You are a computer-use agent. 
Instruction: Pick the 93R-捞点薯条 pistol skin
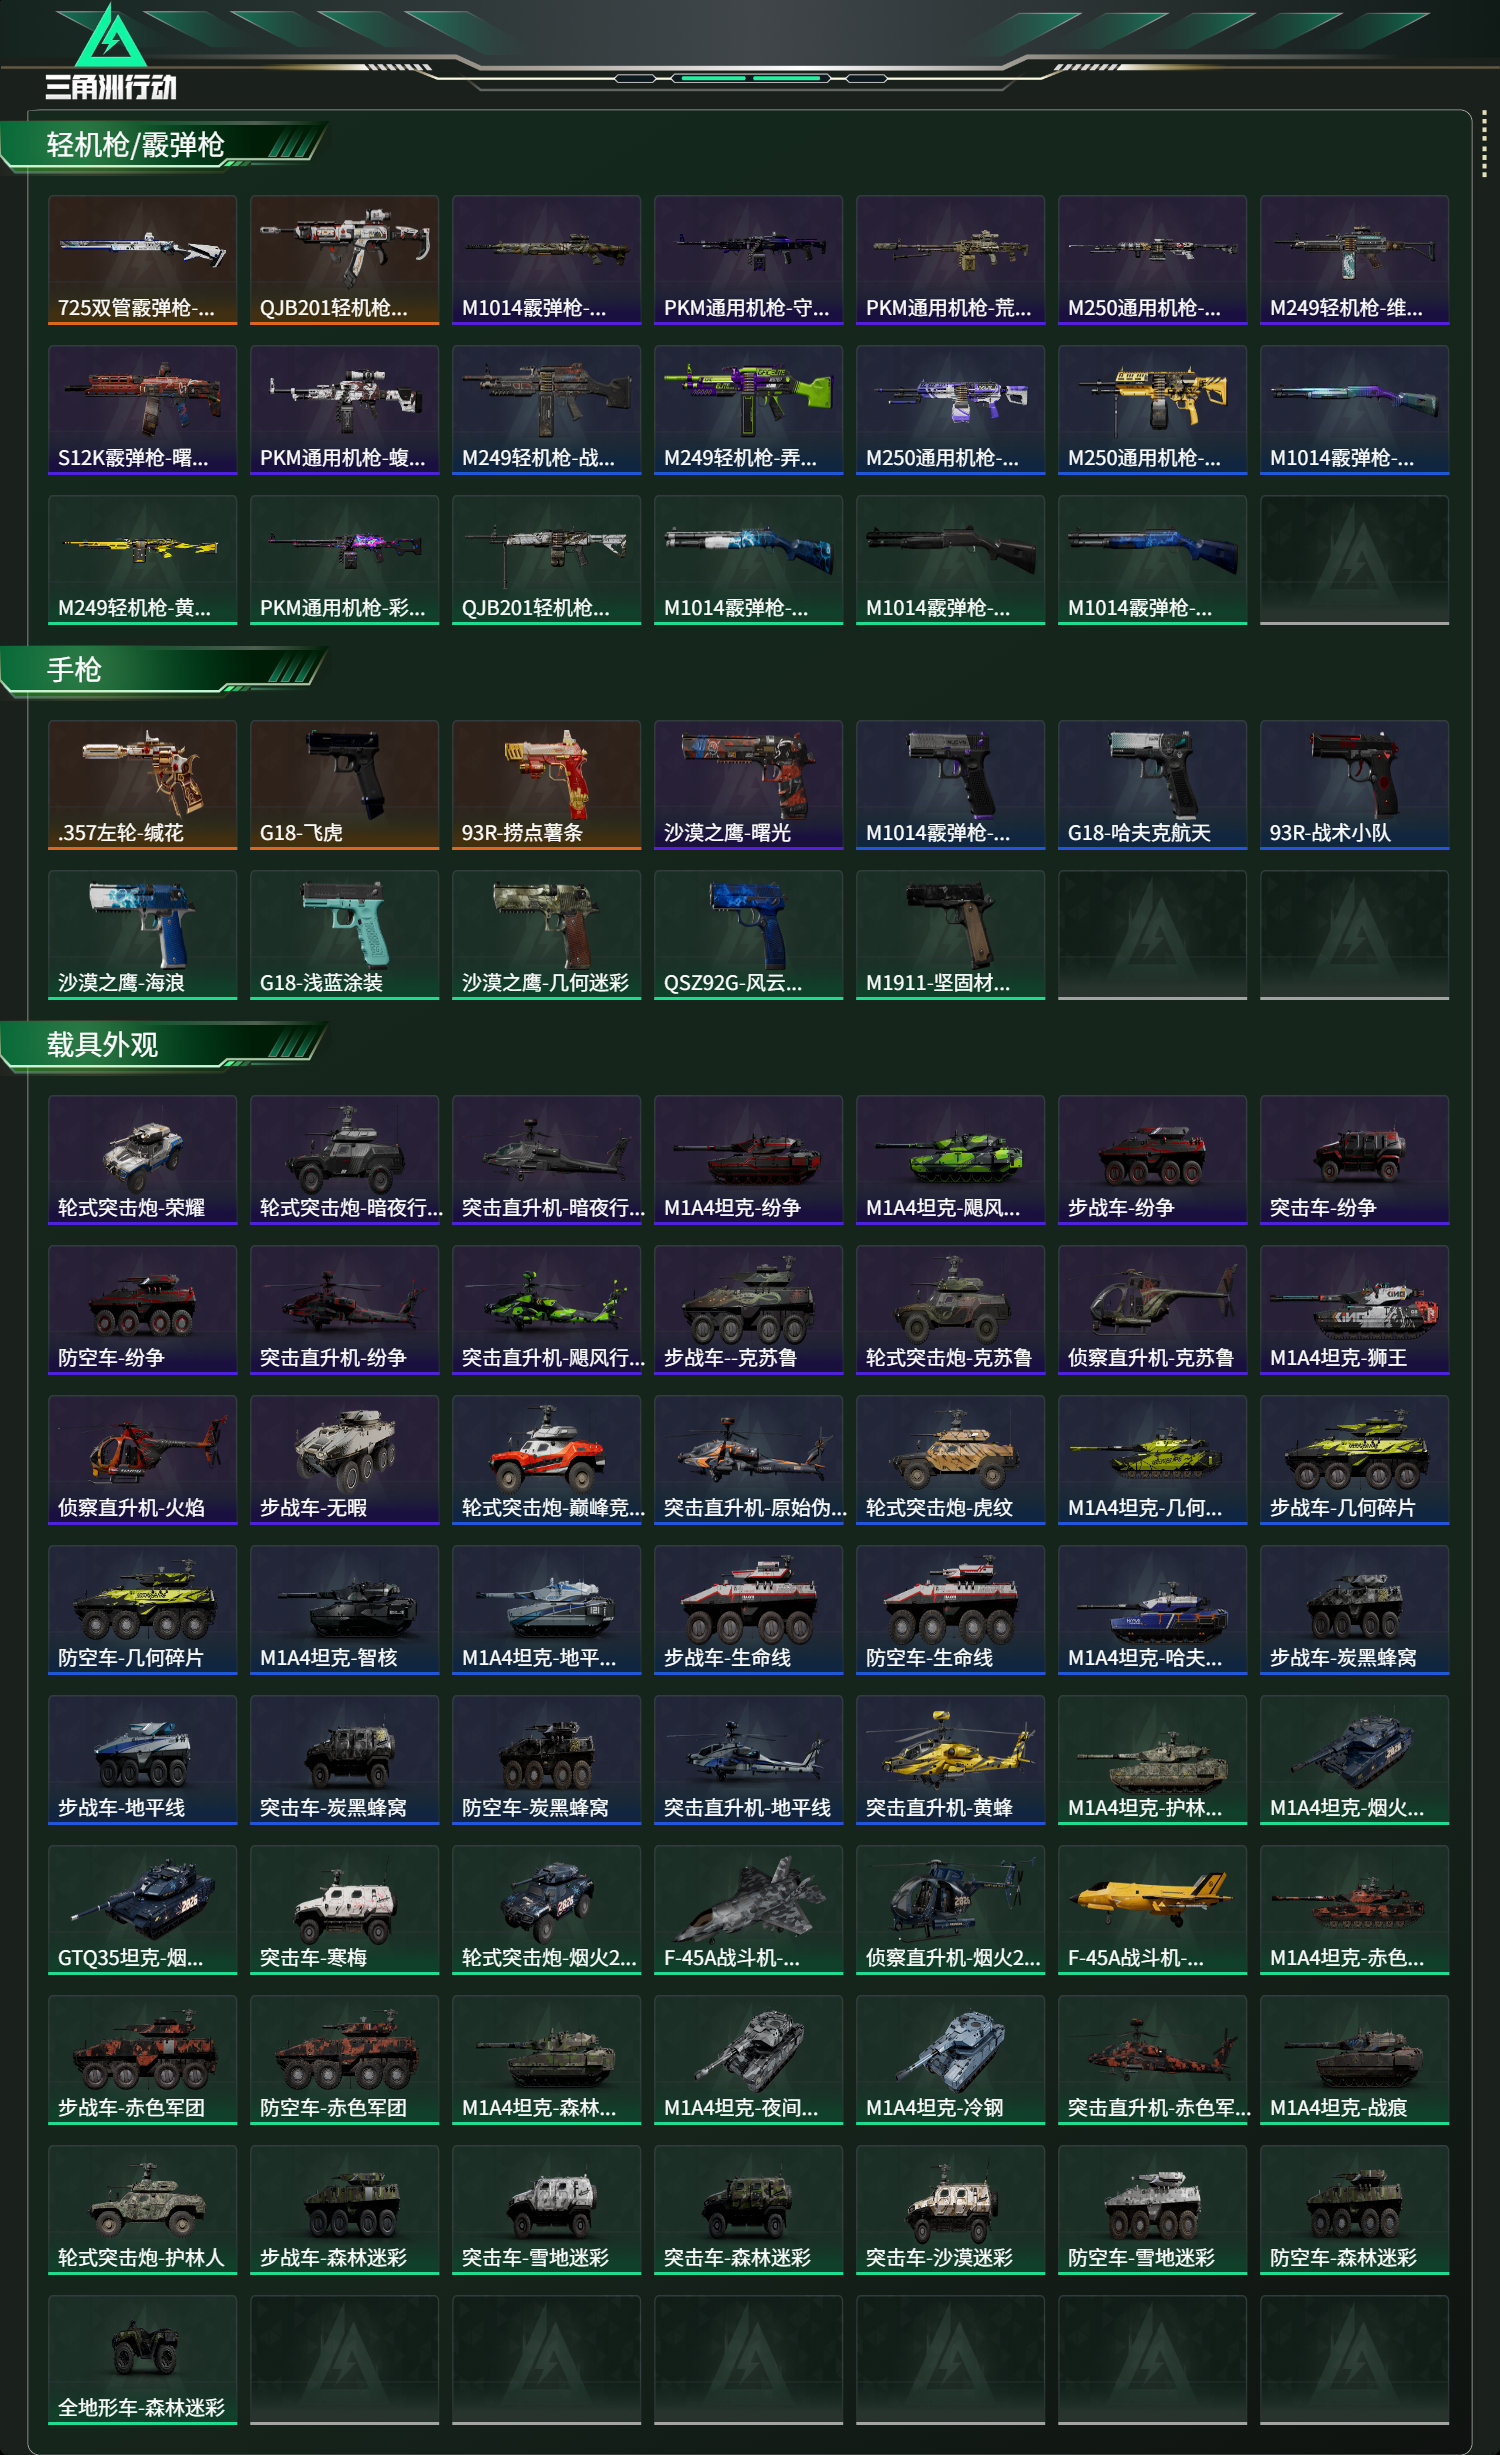click(547, 785)
